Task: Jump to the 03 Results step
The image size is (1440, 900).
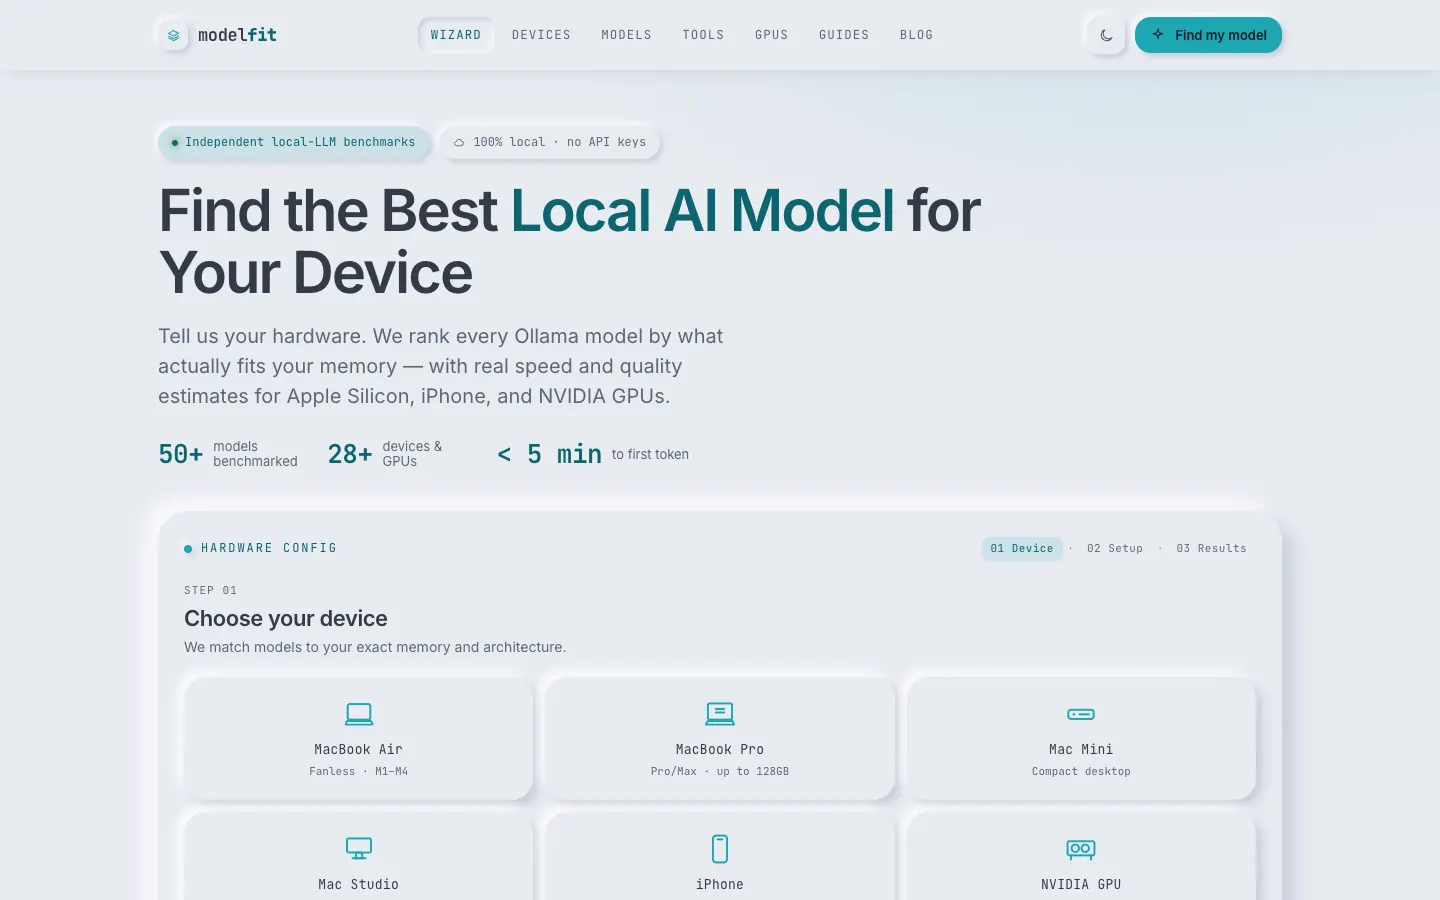Action: [x=1211, y=548]
